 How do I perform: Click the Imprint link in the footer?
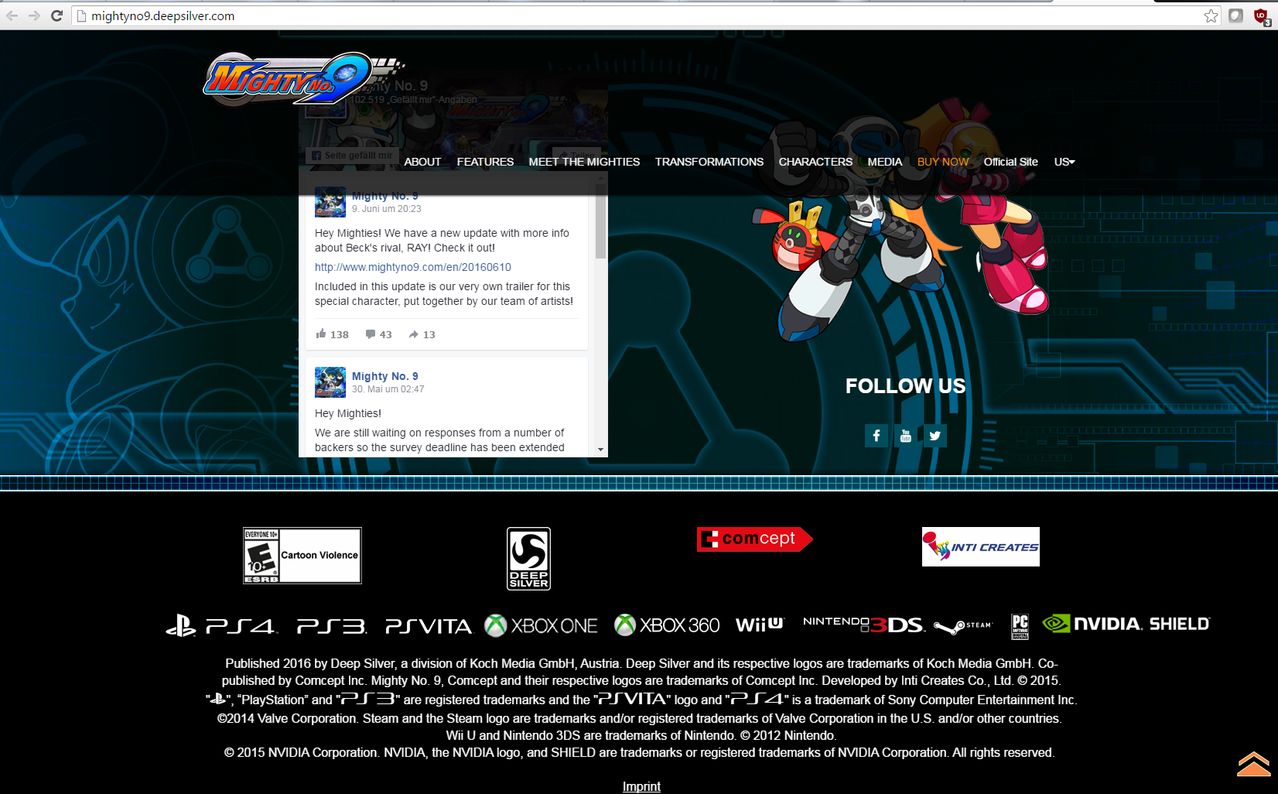(x=642, y=786)
